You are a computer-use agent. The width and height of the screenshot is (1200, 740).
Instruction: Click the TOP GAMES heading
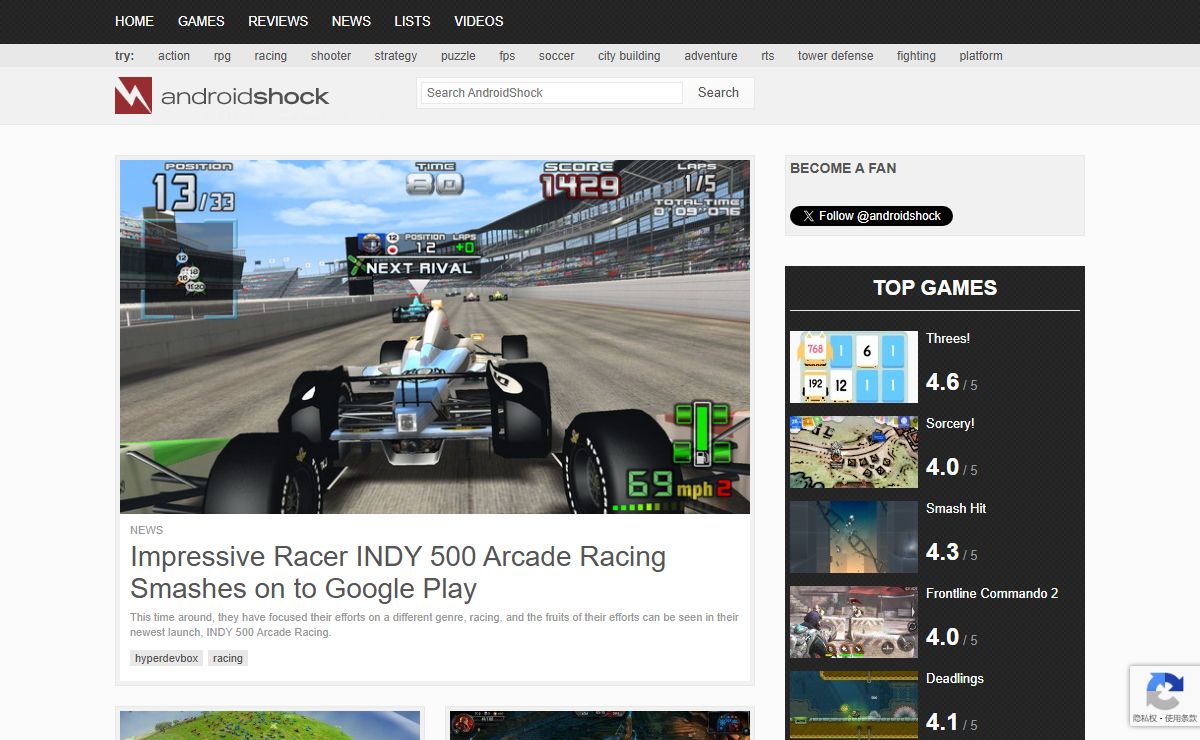pyautogui.click(x=935, y=288)
